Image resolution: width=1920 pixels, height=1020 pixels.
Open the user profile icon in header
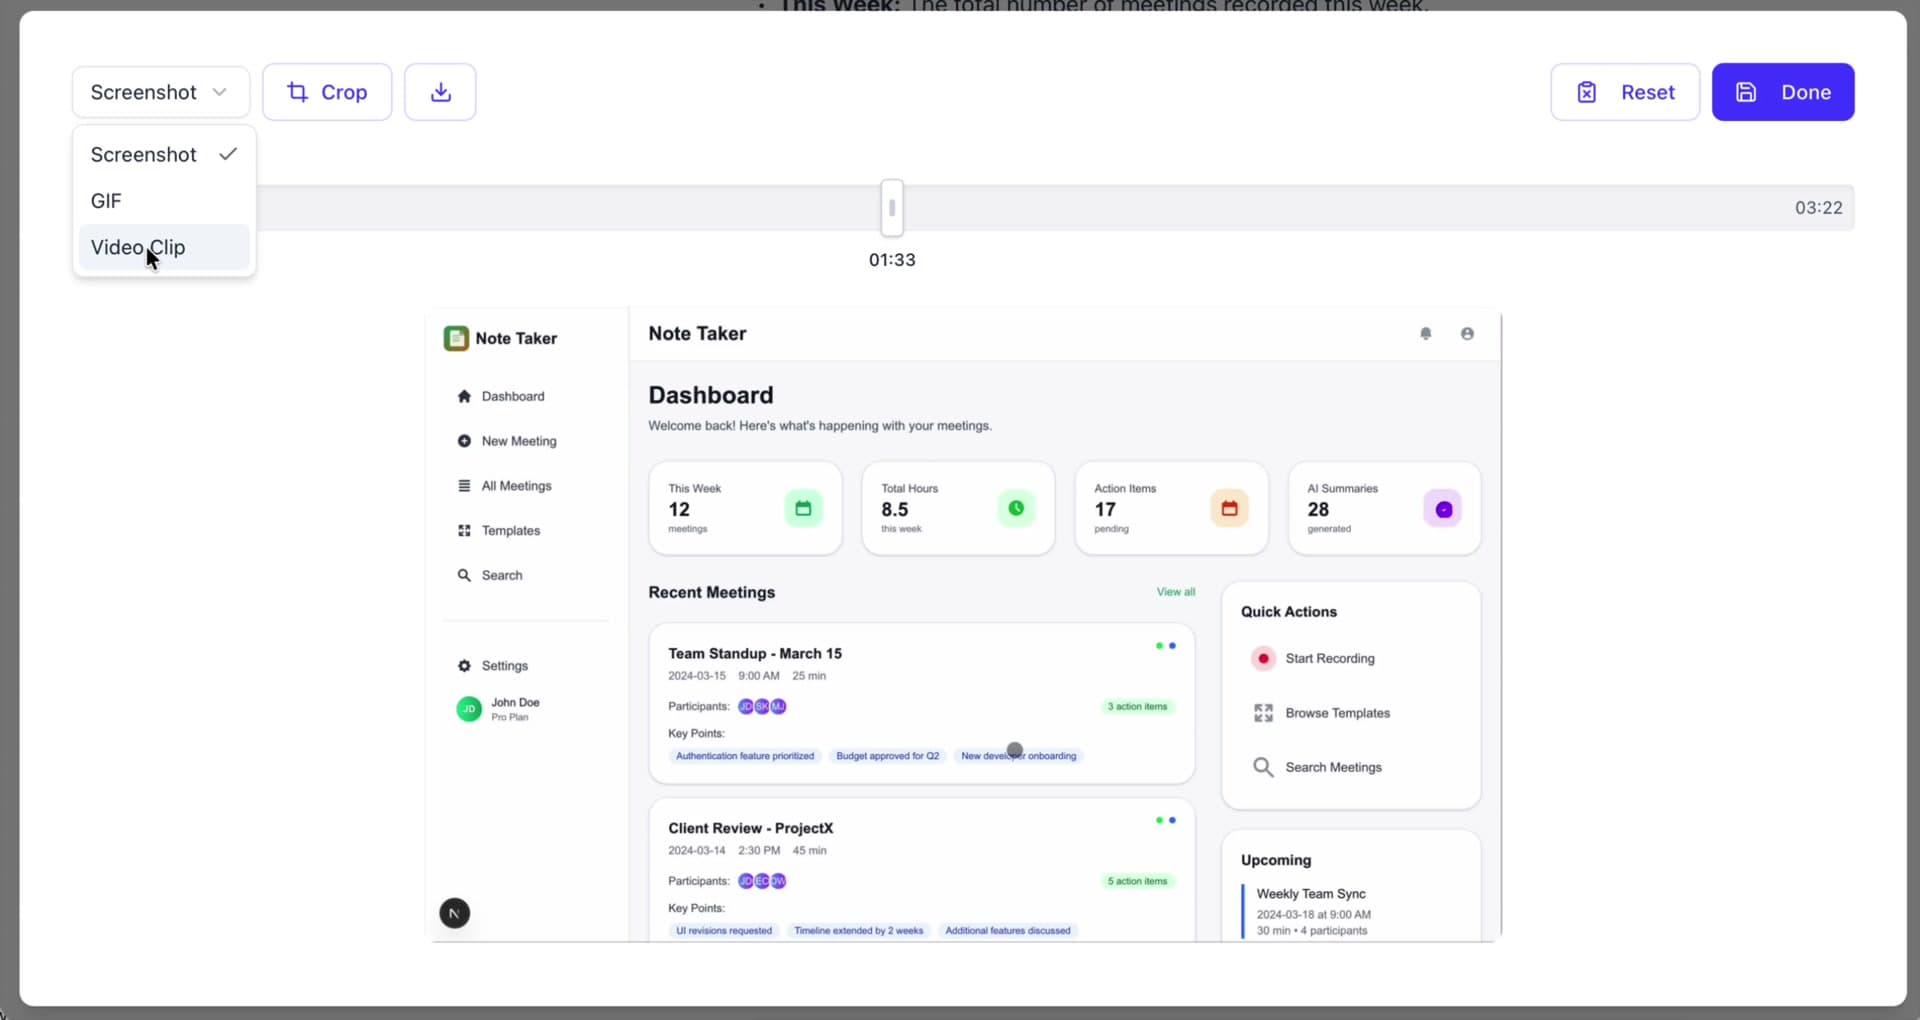coord(1467,334)
